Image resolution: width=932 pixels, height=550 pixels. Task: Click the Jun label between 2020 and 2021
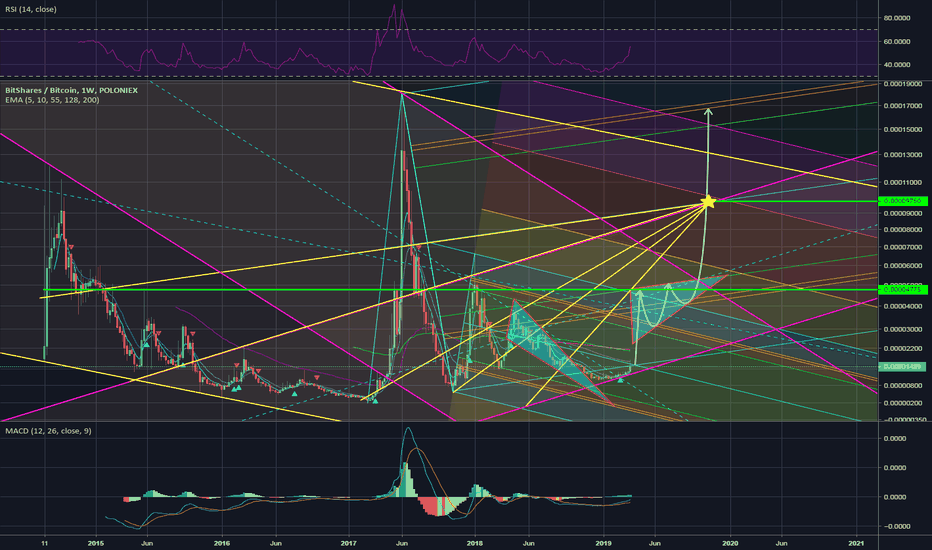(x=782, y=543)
